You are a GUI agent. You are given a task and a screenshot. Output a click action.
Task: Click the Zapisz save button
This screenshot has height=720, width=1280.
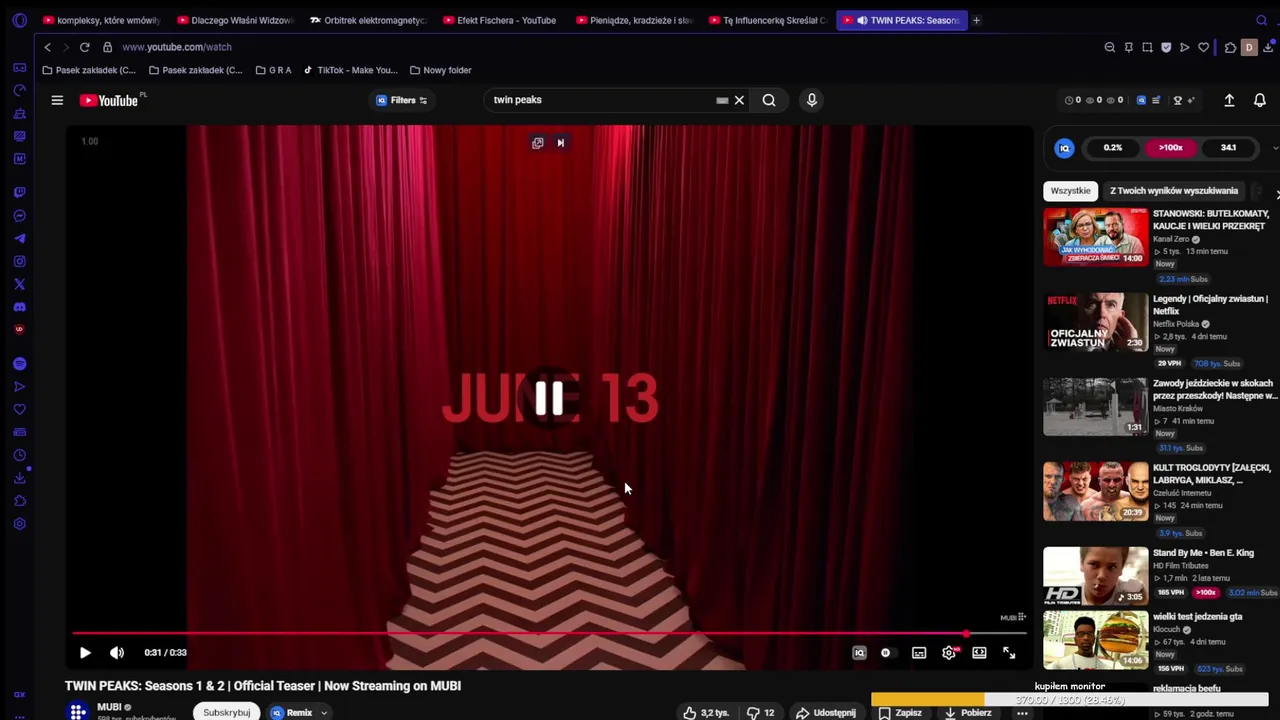pyautogui.click(x=900, y=713)
